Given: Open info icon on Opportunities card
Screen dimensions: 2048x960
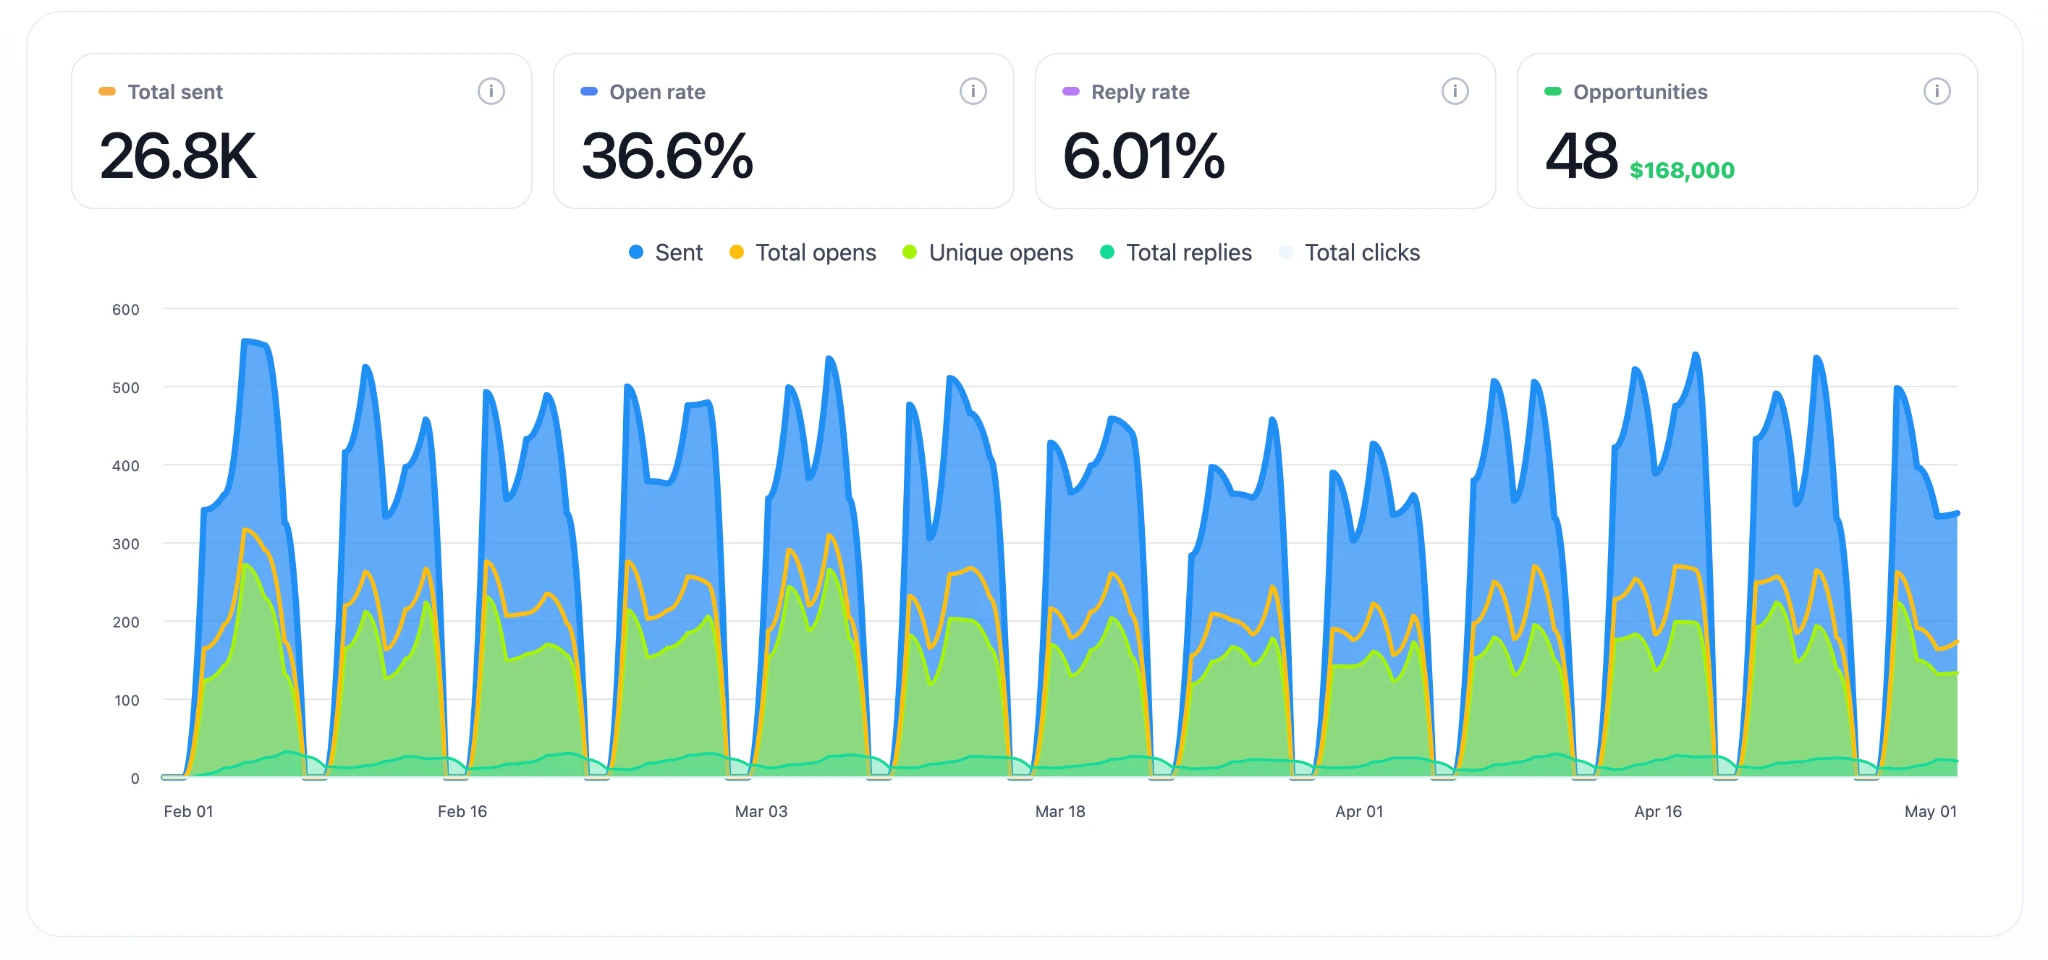Looking at the screenshot, I should (1937, 92).
